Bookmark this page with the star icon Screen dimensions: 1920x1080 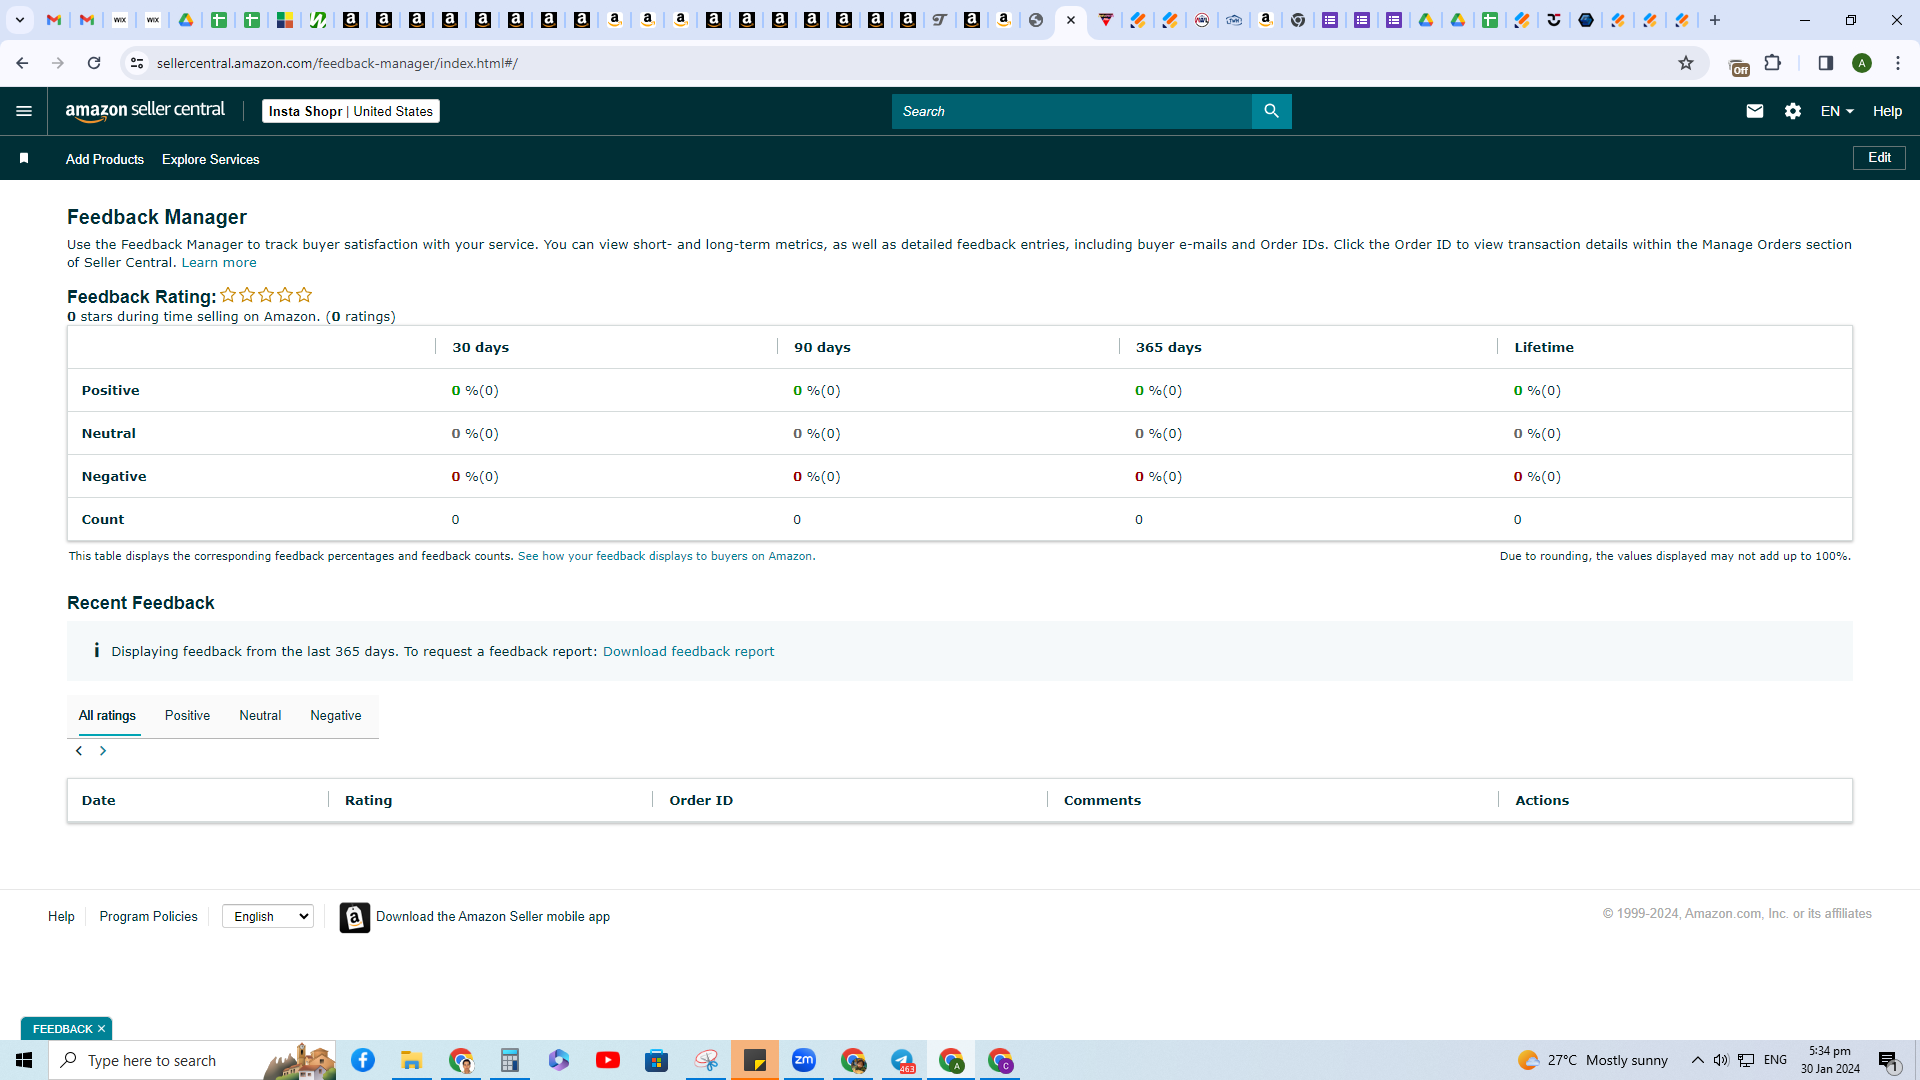(x=1686, y=63)
